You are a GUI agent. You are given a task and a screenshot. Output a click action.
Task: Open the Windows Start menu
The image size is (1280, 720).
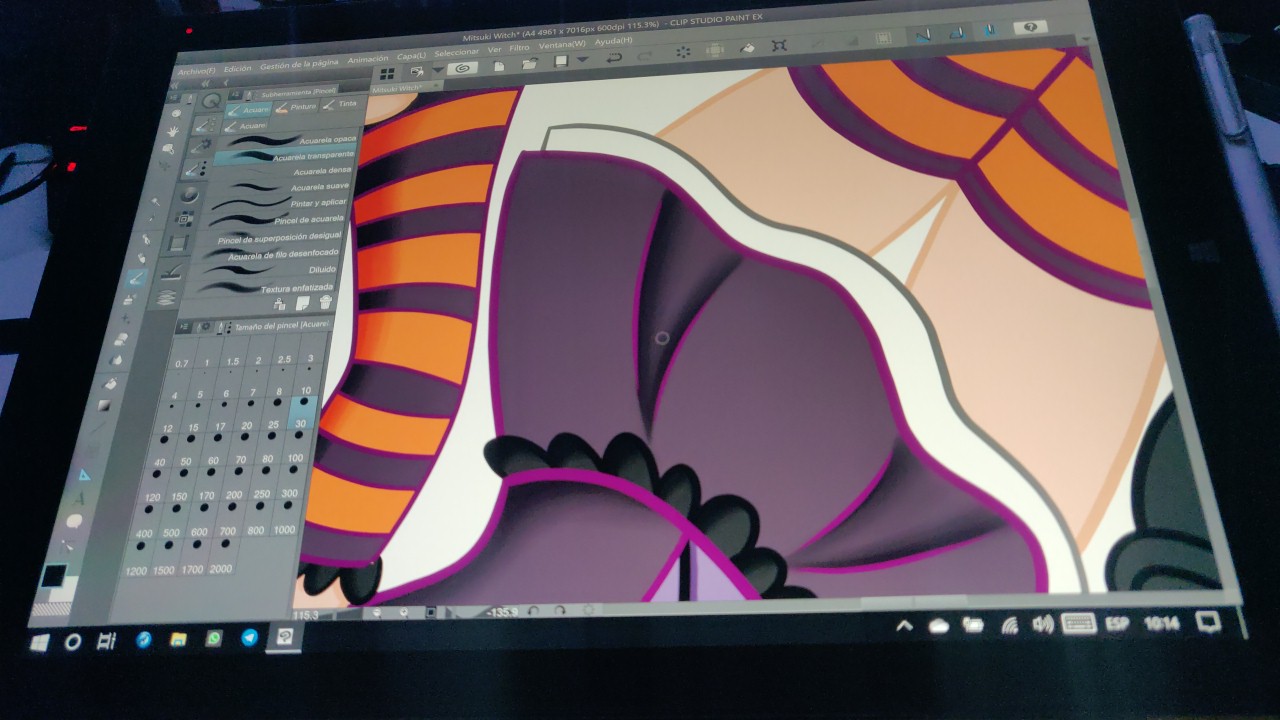40,642
